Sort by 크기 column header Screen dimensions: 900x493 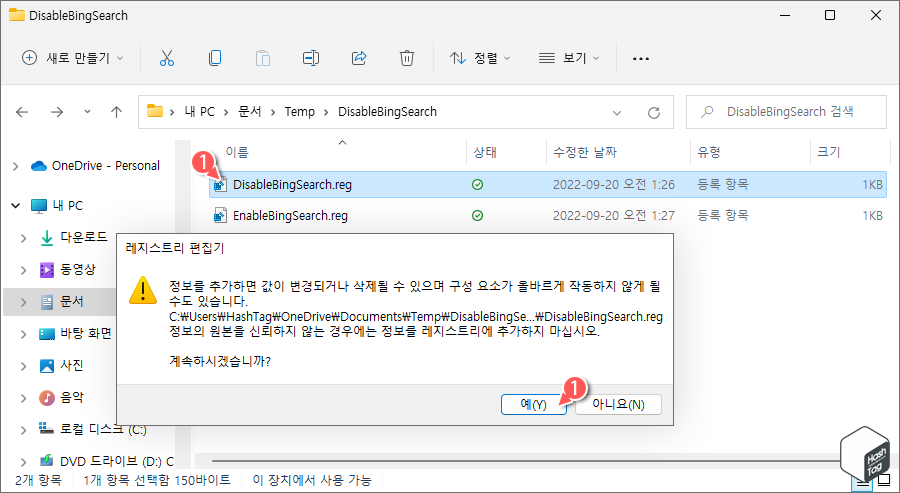point(828,153)
